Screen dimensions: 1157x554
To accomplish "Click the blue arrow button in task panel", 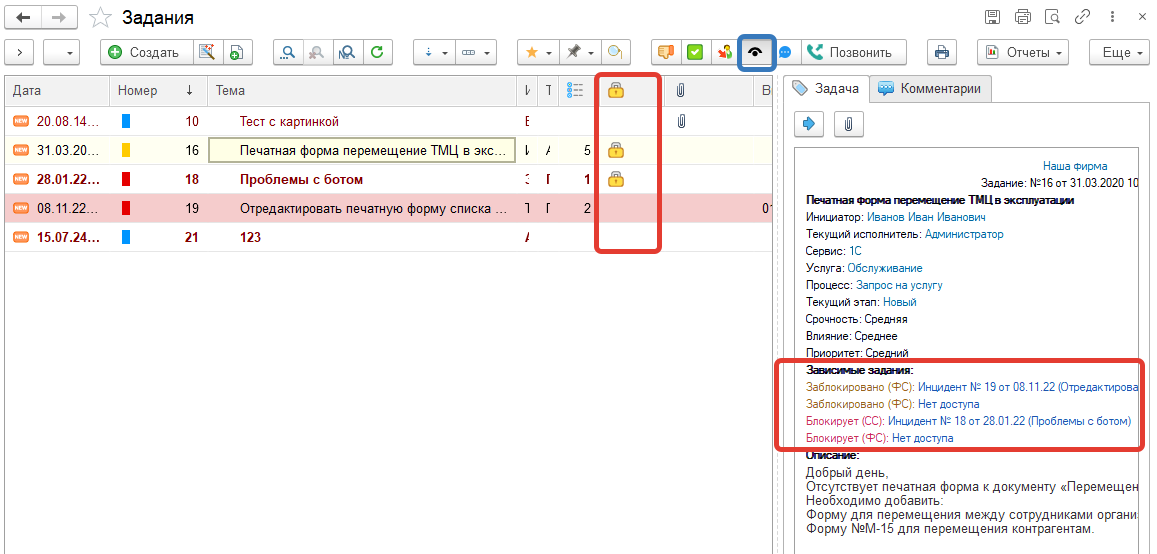I will (x=809, y=124).
